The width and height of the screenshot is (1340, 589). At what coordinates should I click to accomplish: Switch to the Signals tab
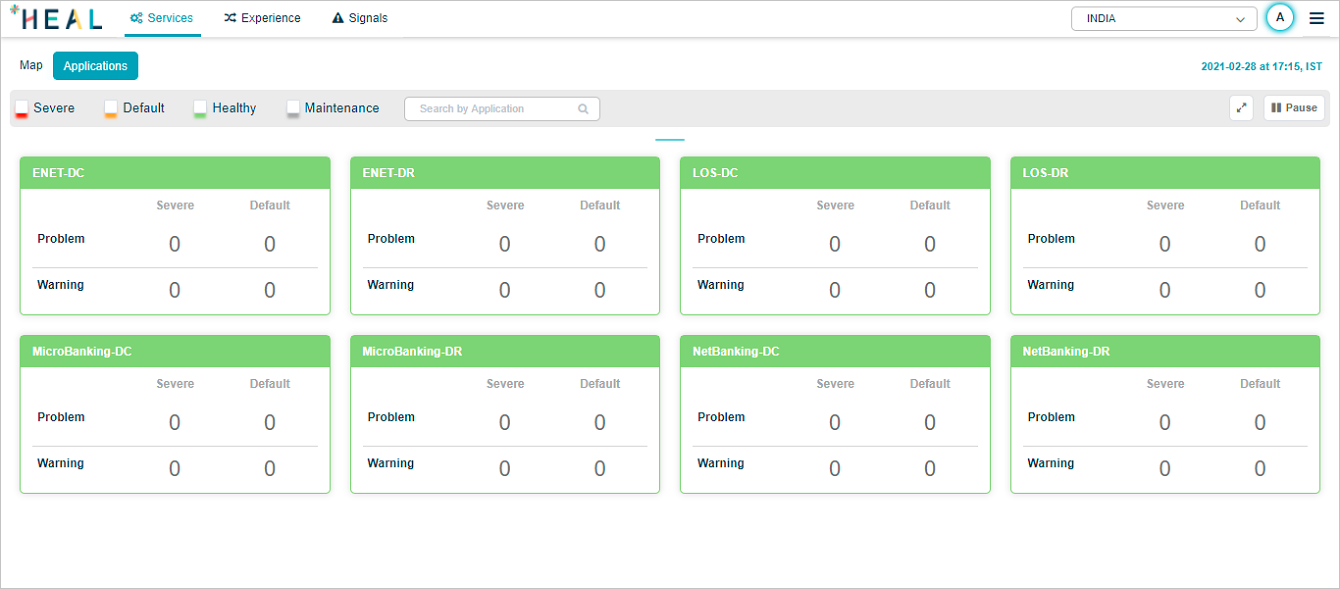pos(360,18)
